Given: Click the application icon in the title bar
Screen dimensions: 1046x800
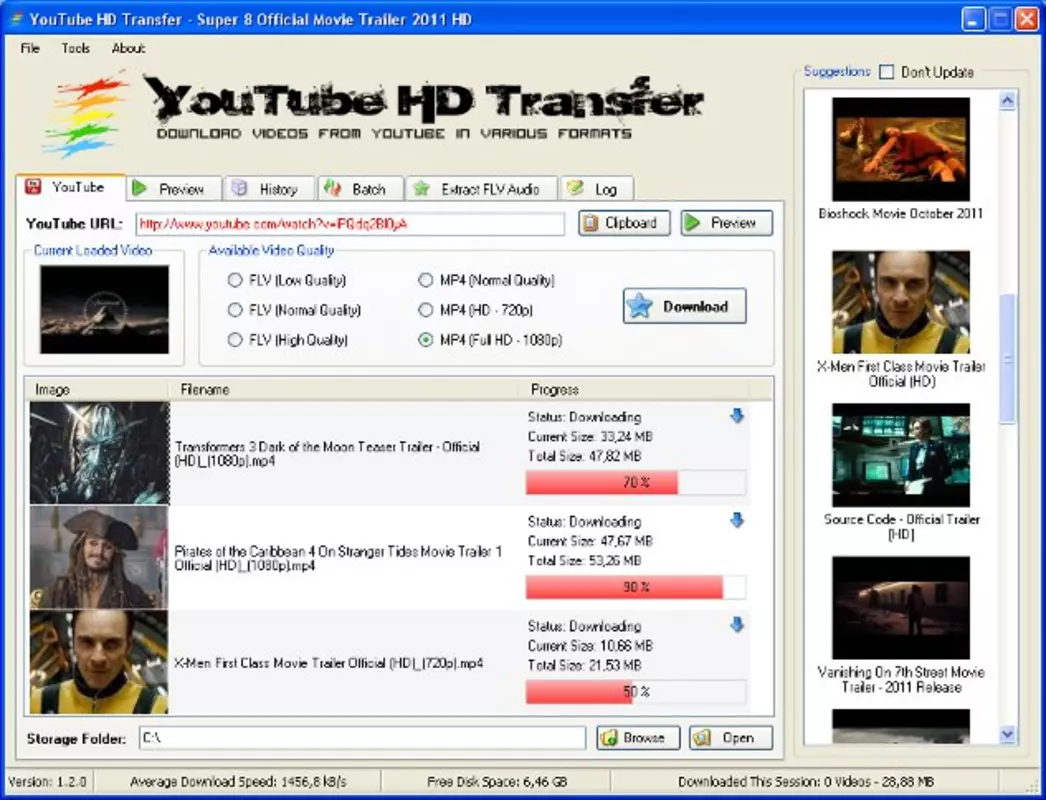Looking at the screenshot, I should coord(15,19).
